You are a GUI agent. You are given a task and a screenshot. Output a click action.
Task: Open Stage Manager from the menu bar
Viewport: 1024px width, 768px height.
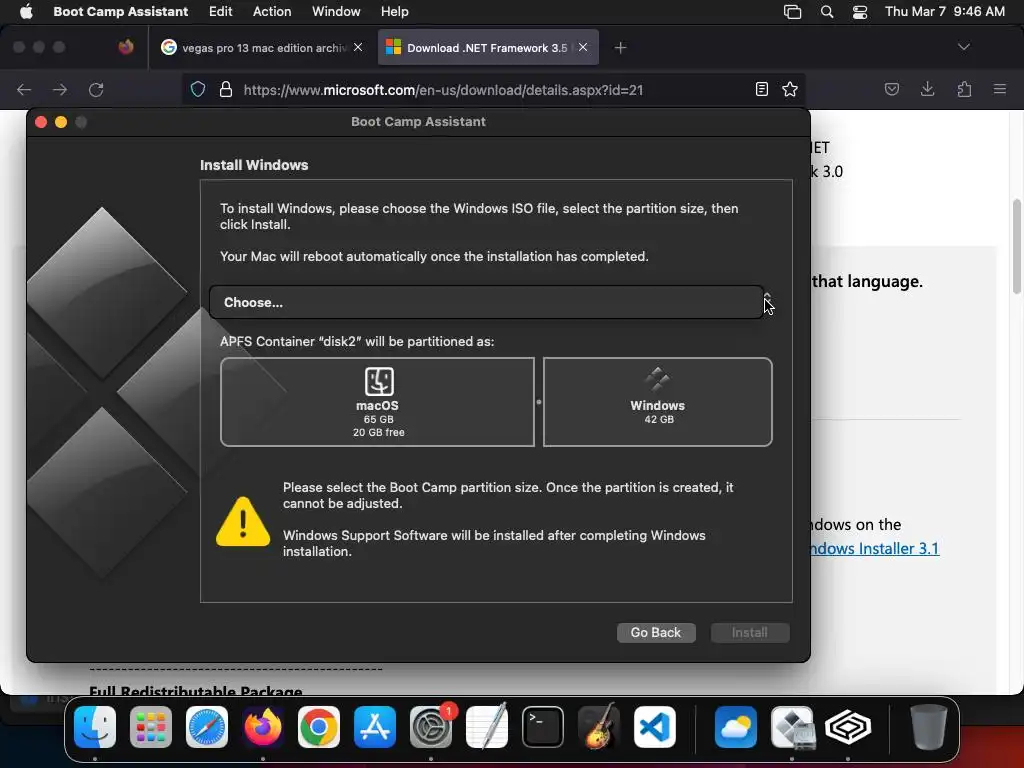point(792,12)
